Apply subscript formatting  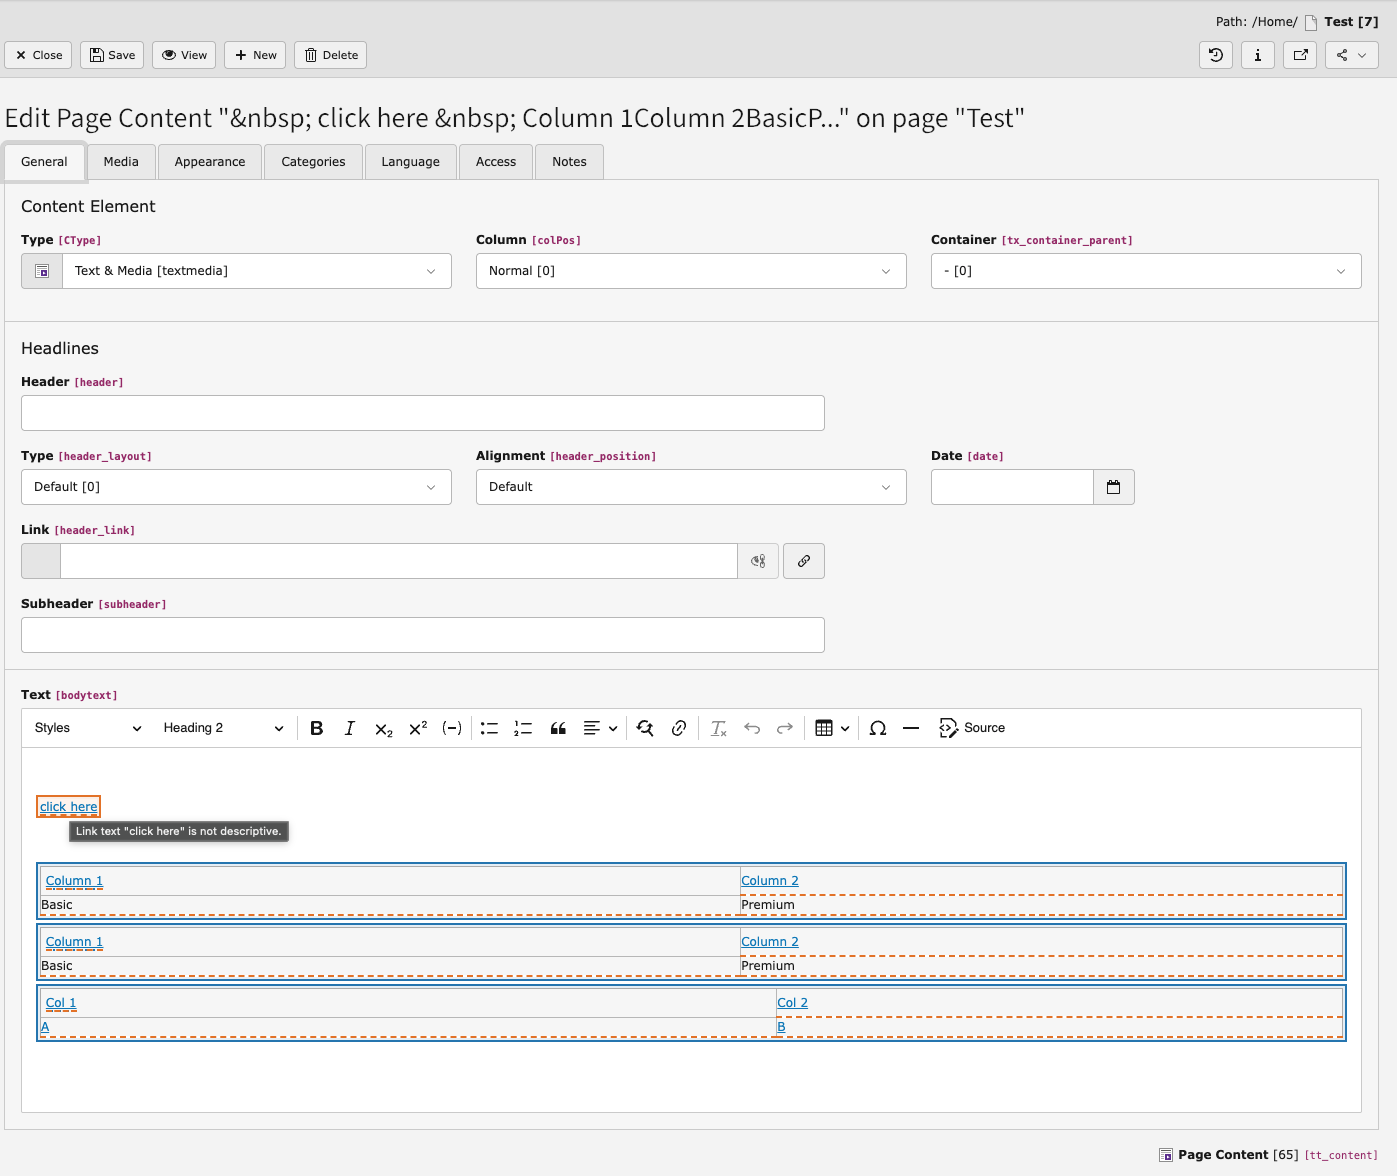coord(384,728)
